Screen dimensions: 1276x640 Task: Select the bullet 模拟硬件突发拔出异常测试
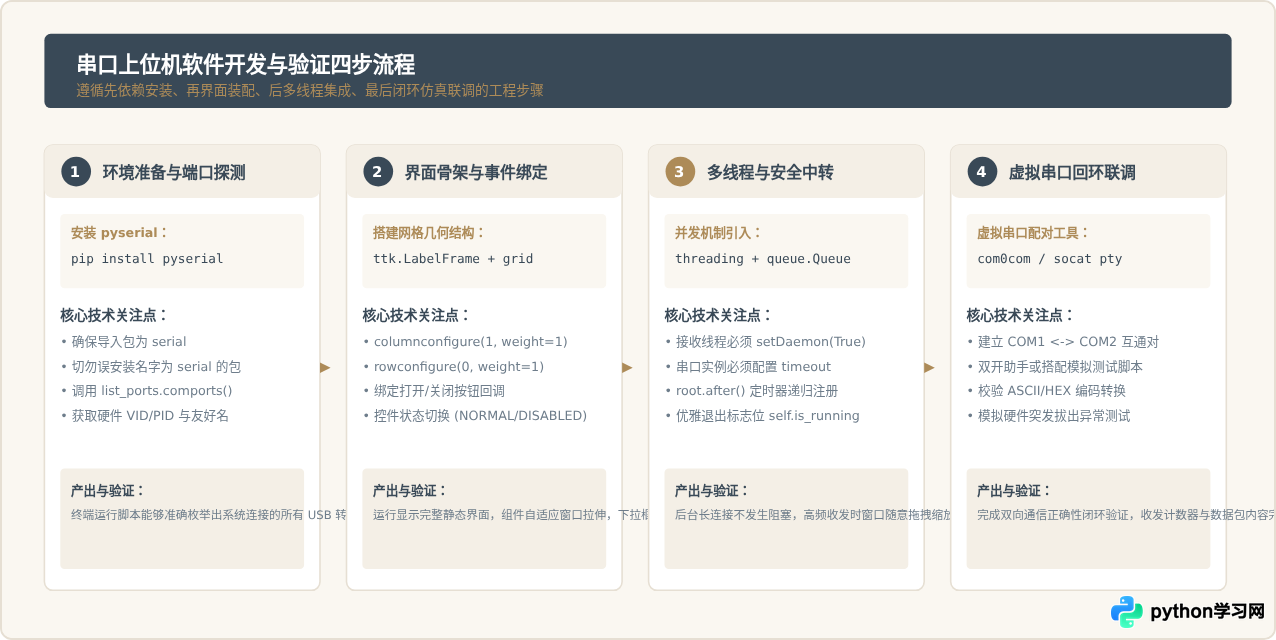click(1049, 416)
